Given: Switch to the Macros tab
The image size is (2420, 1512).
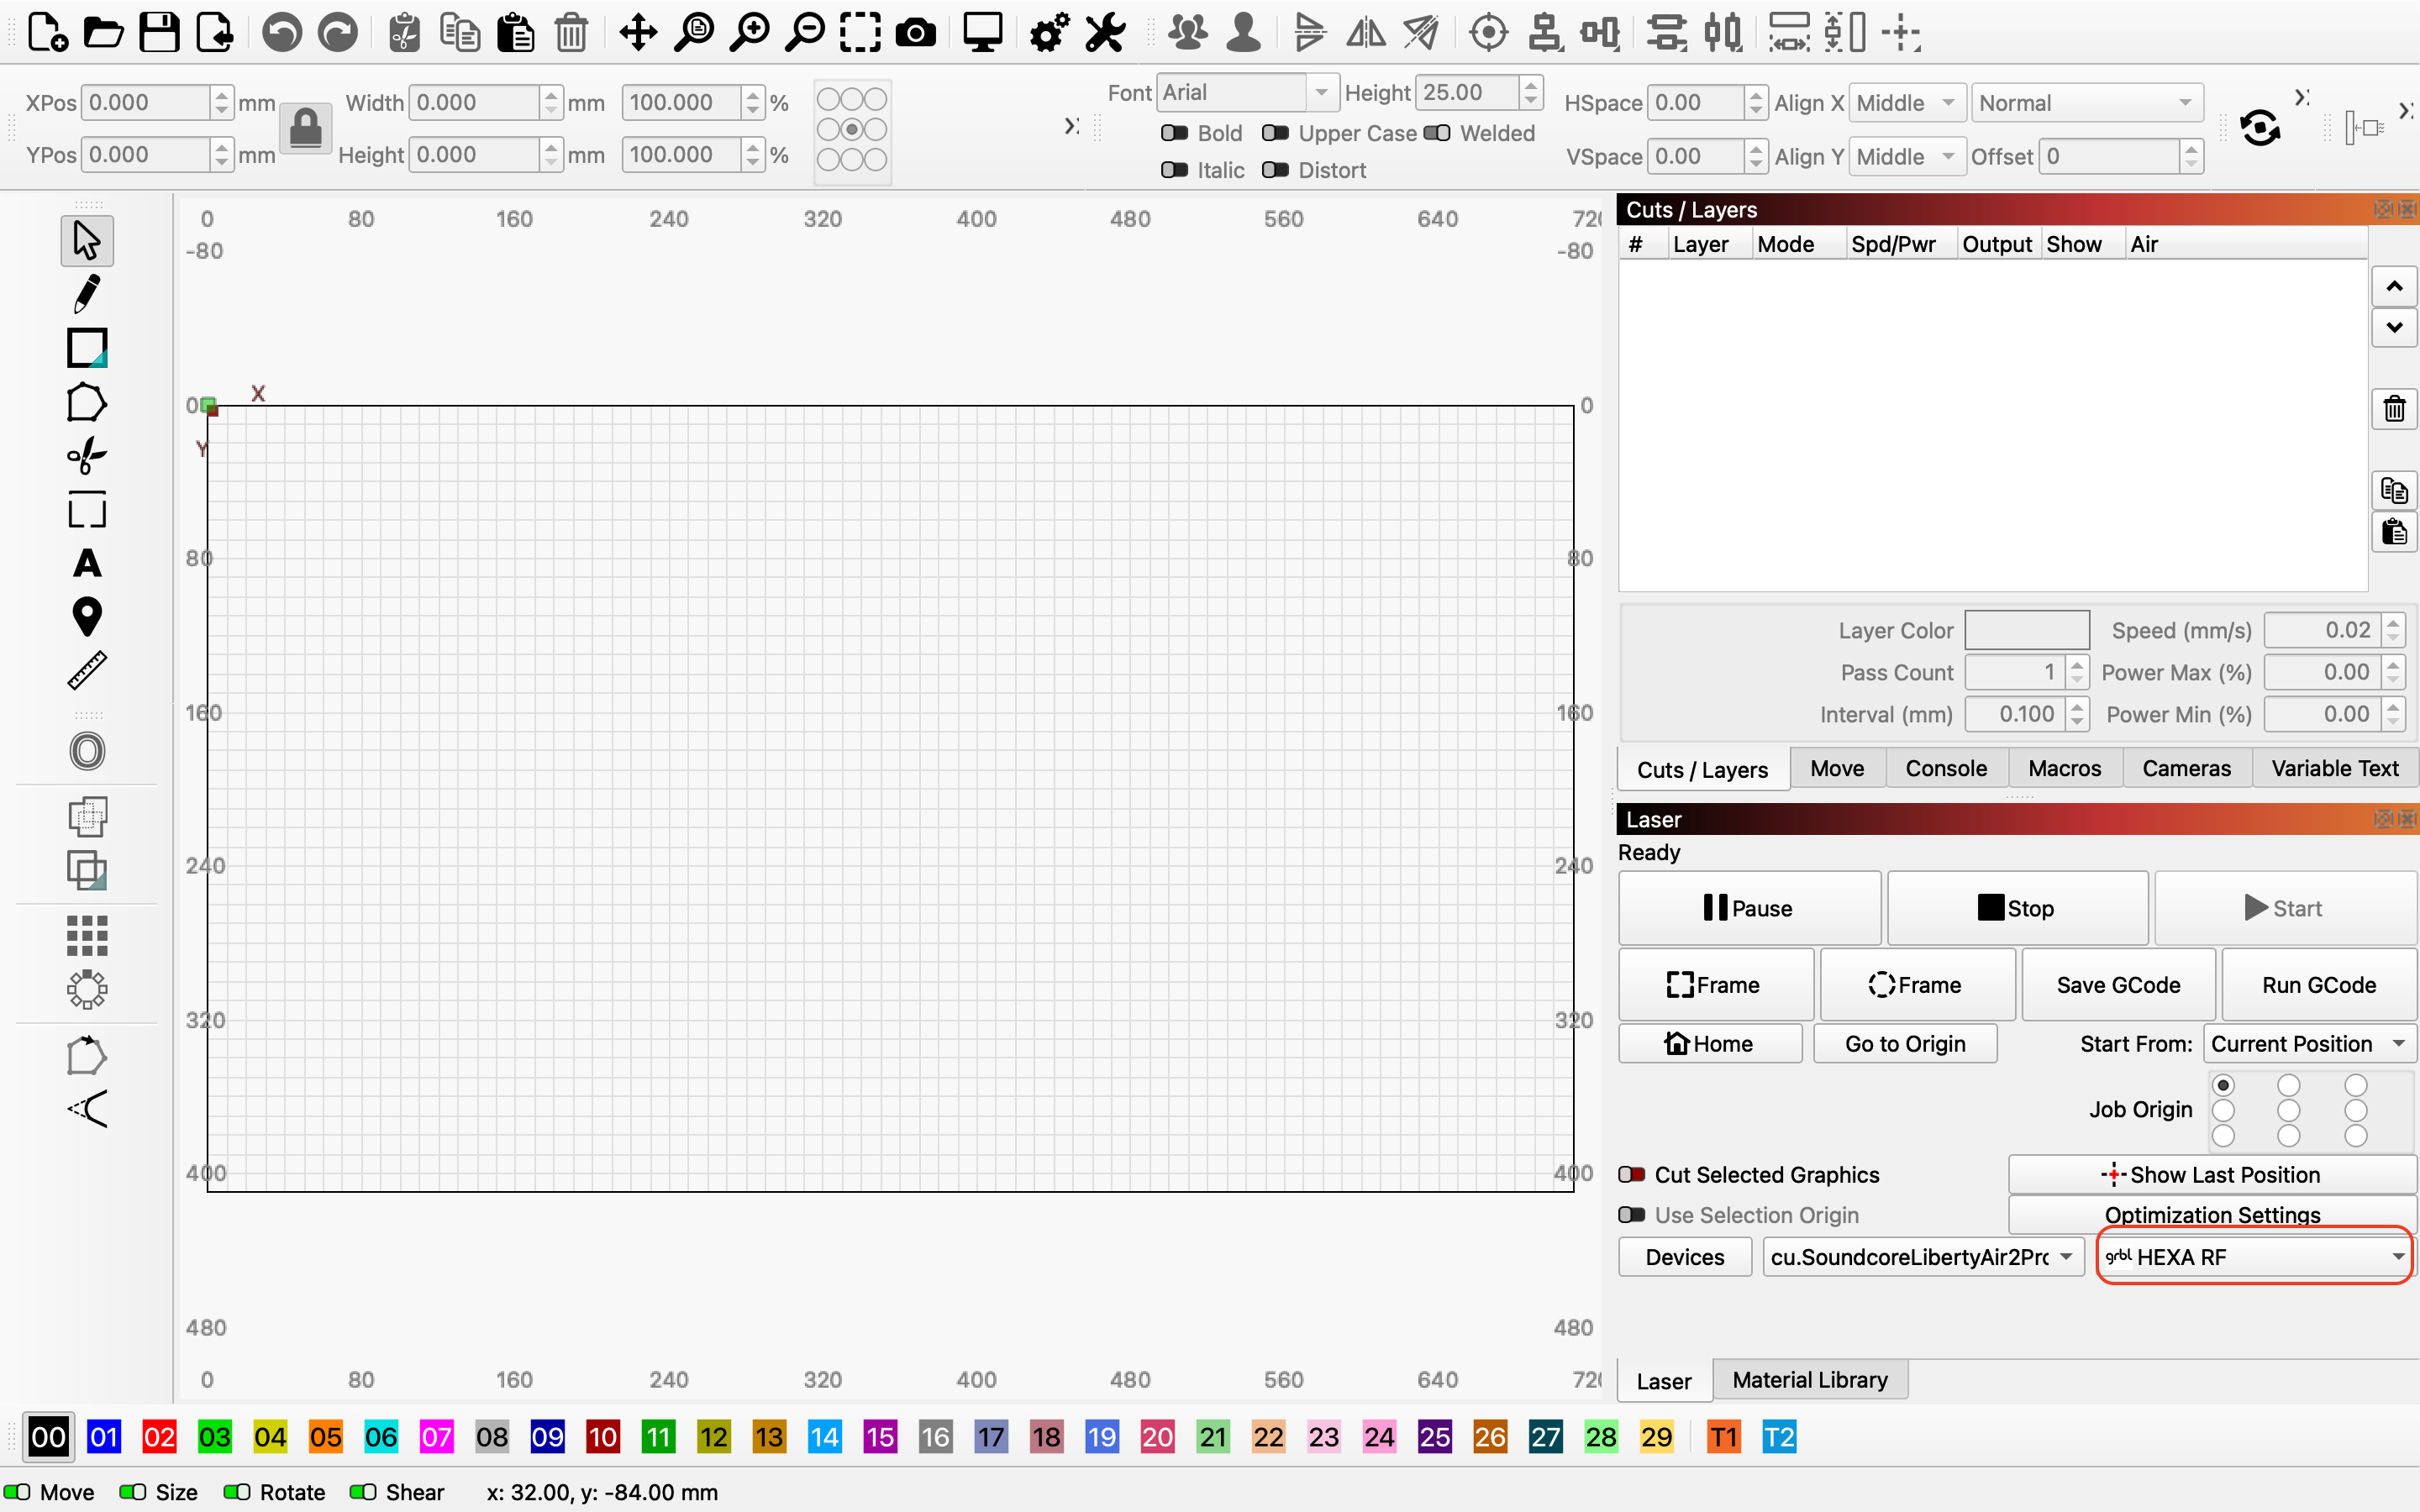Looking at the screenshot, I should click(x=2065, y=768).
